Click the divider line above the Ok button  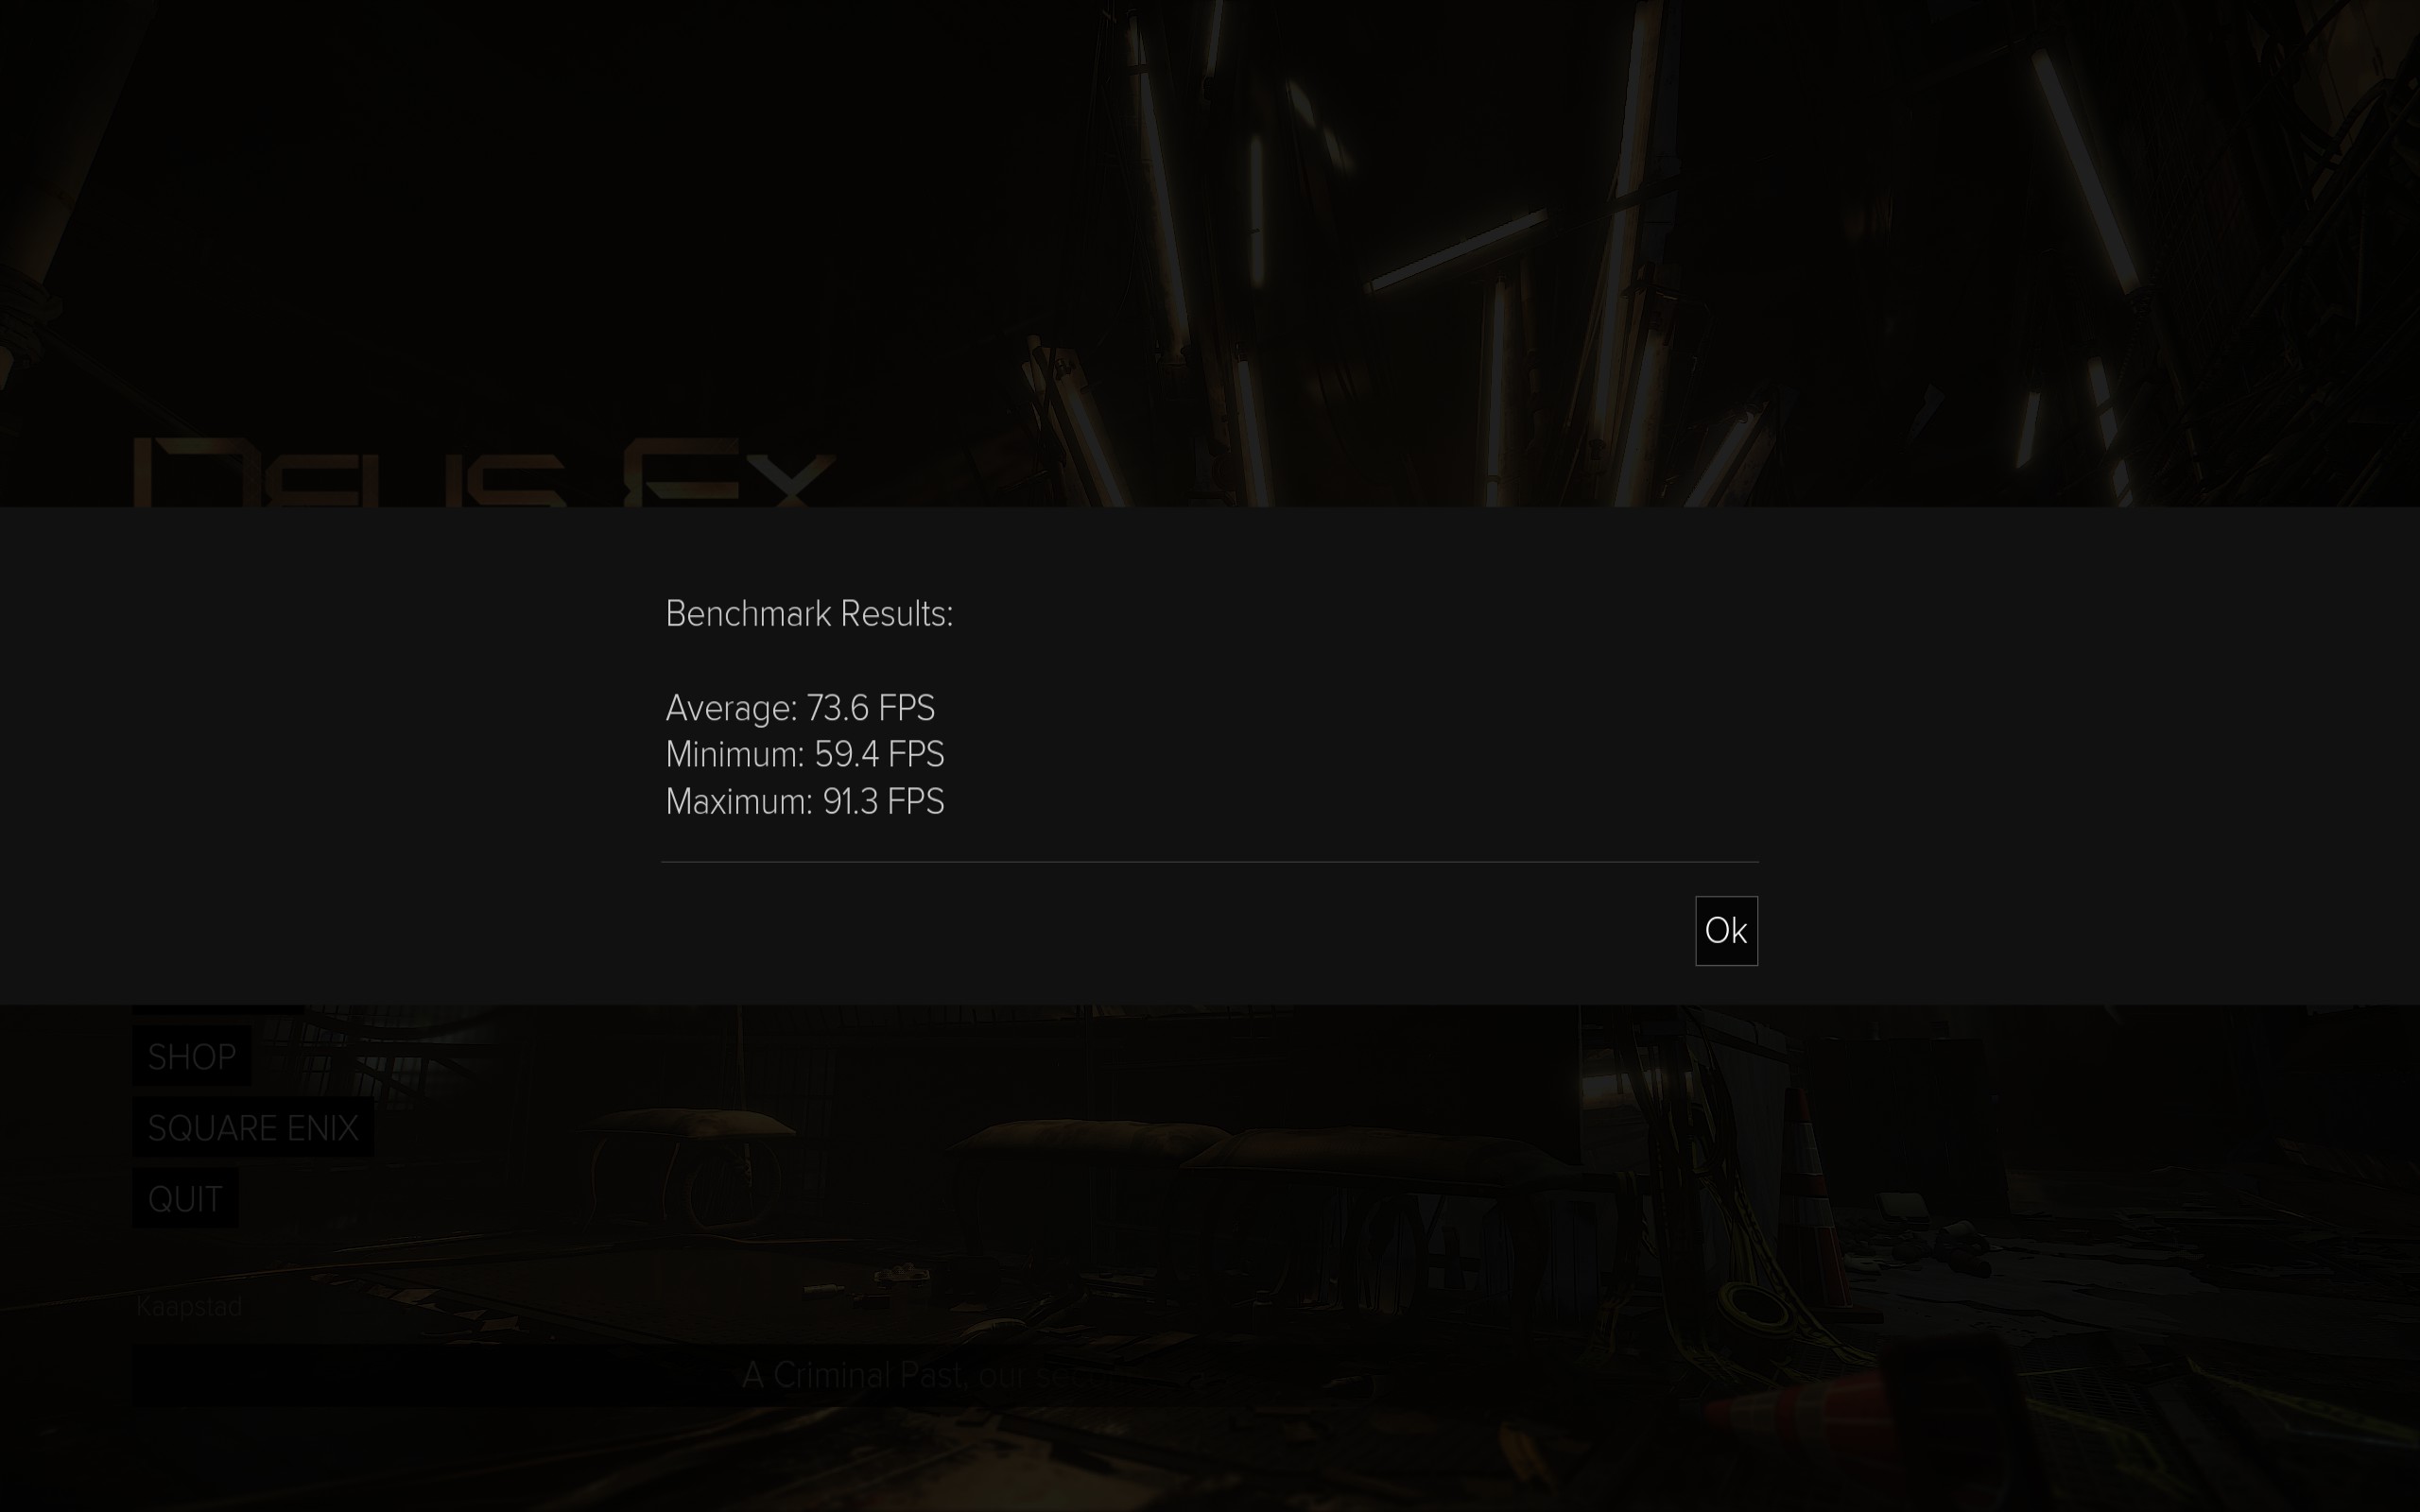[x=1210, y=861]
